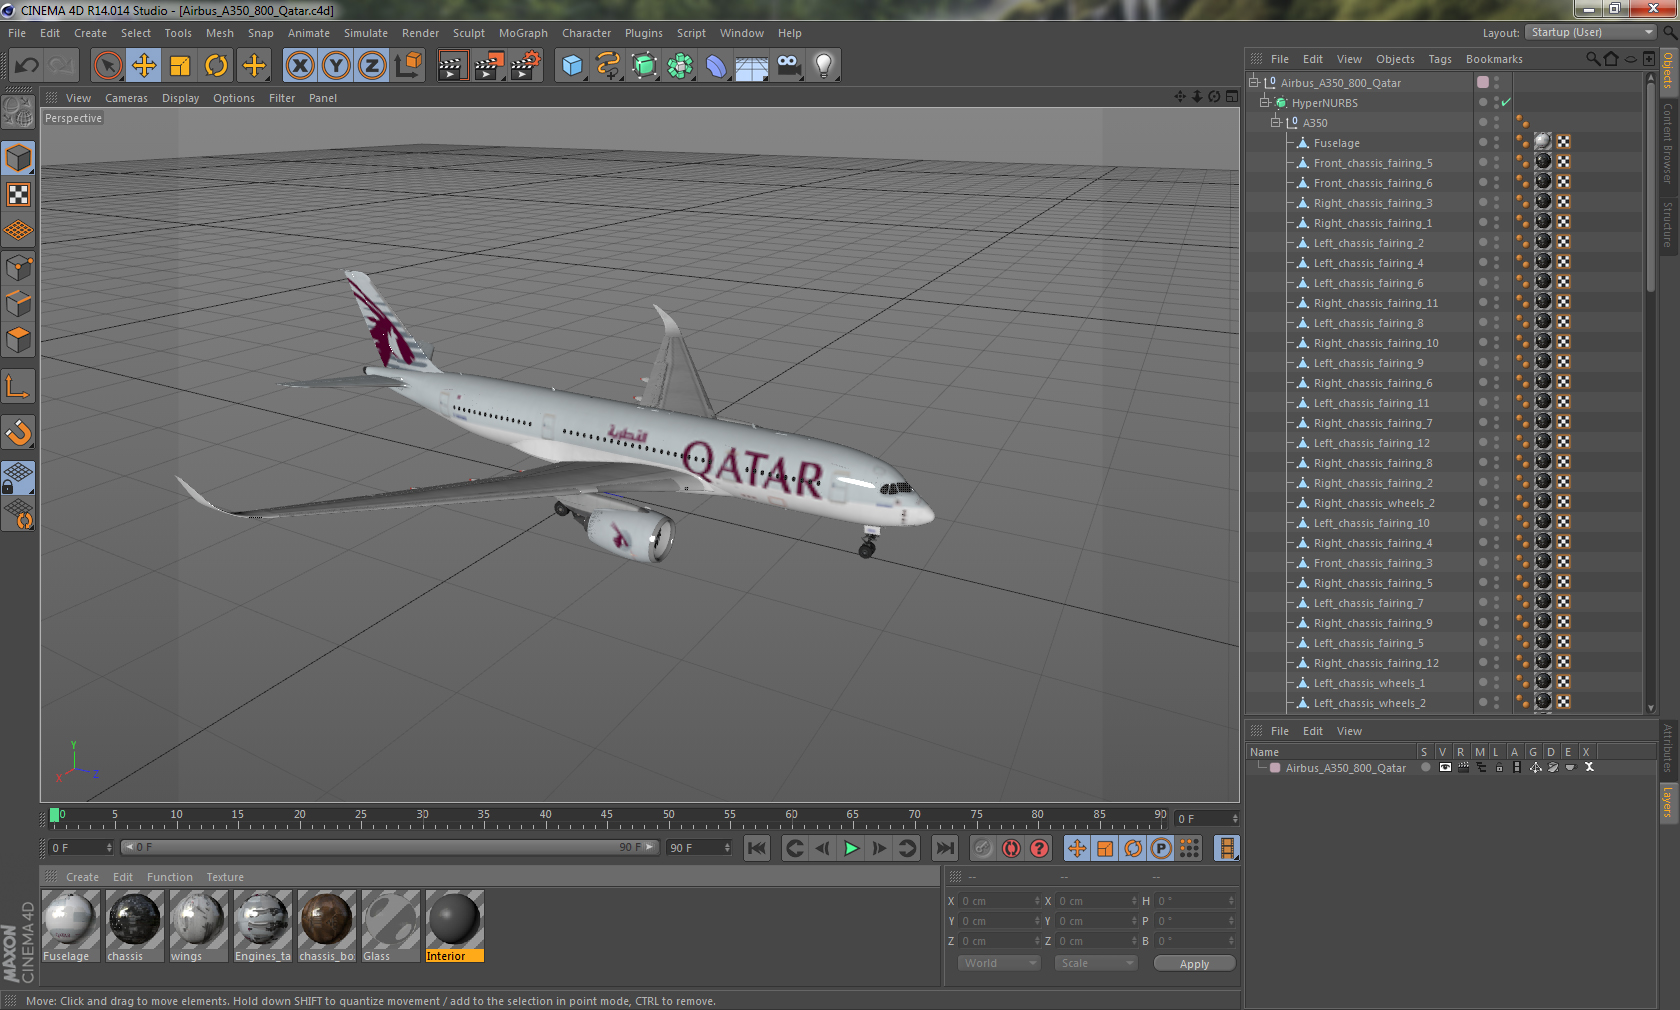Toggle Y-axis lock icon
Viewport: 1680px width, 1010px height.
336,66
